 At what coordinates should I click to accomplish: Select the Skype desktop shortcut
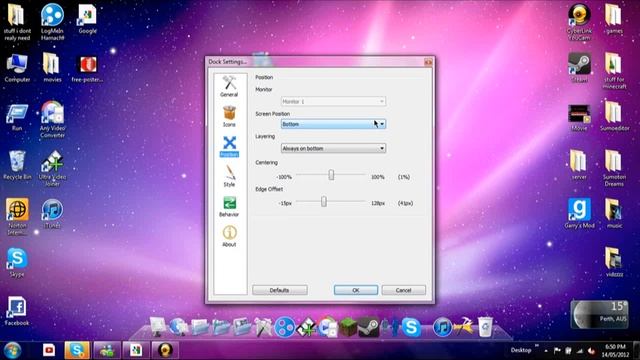pos(17,263)
